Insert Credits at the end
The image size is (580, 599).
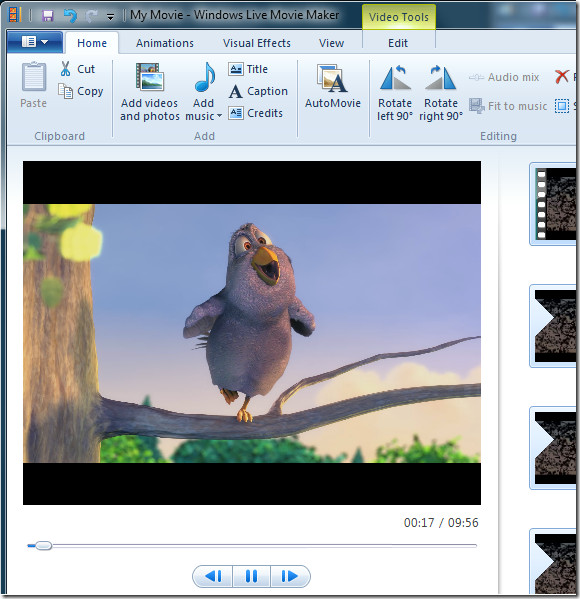(x=256, y=113)
